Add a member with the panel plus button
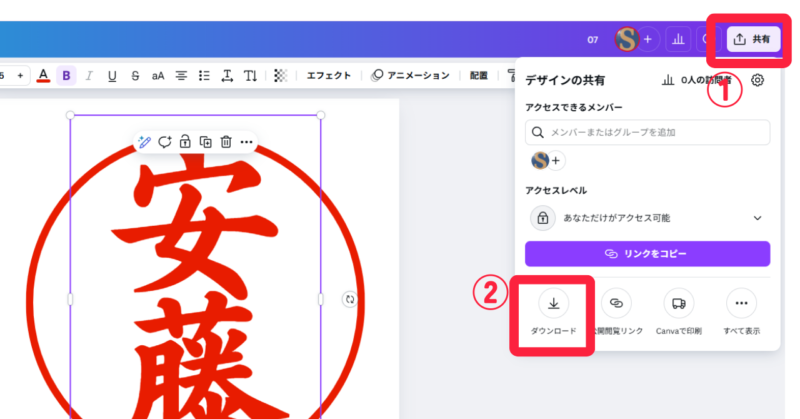 point(556,161)
